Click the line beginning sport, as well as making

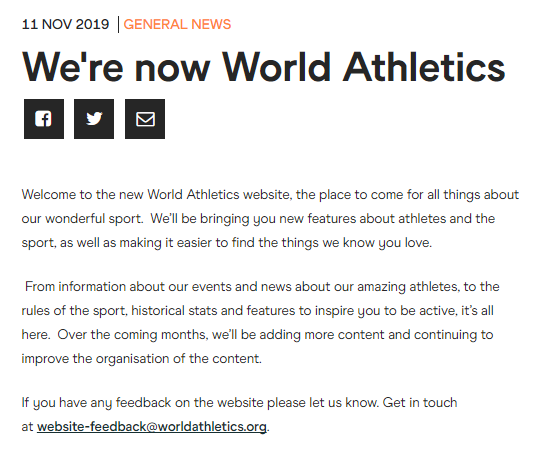227,243
